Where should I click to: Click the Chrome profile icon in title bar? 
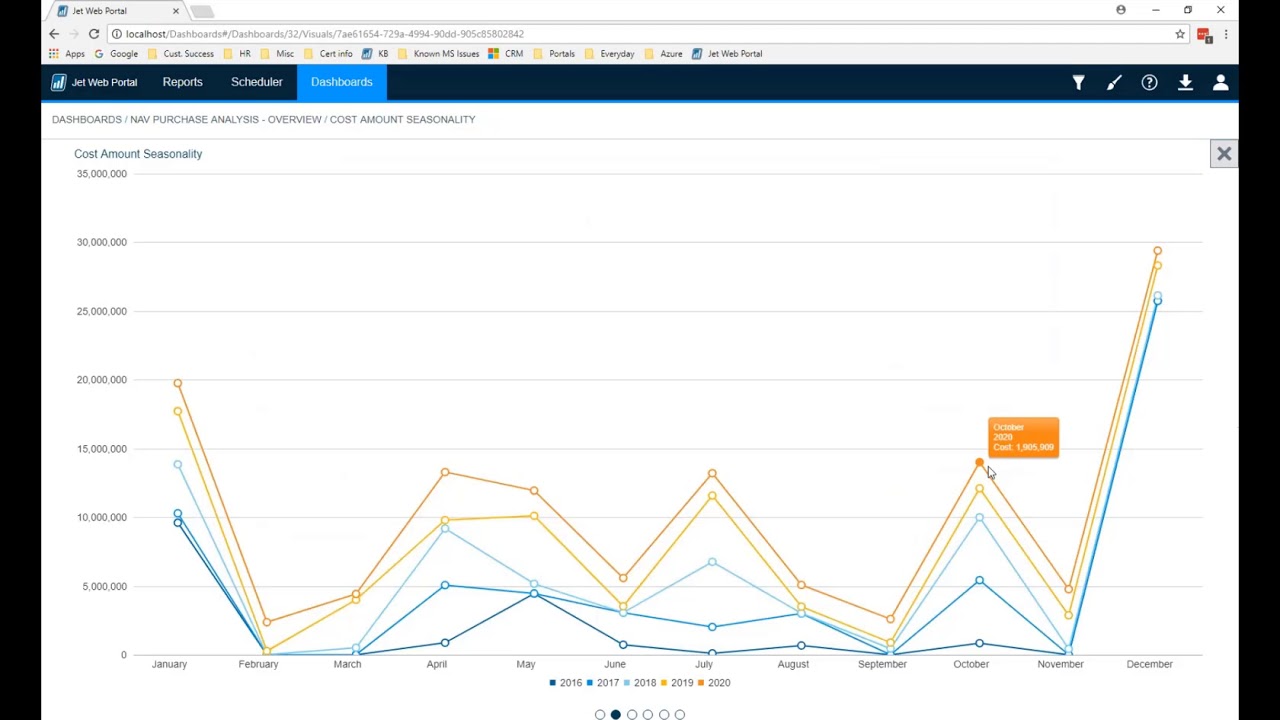1121,10
